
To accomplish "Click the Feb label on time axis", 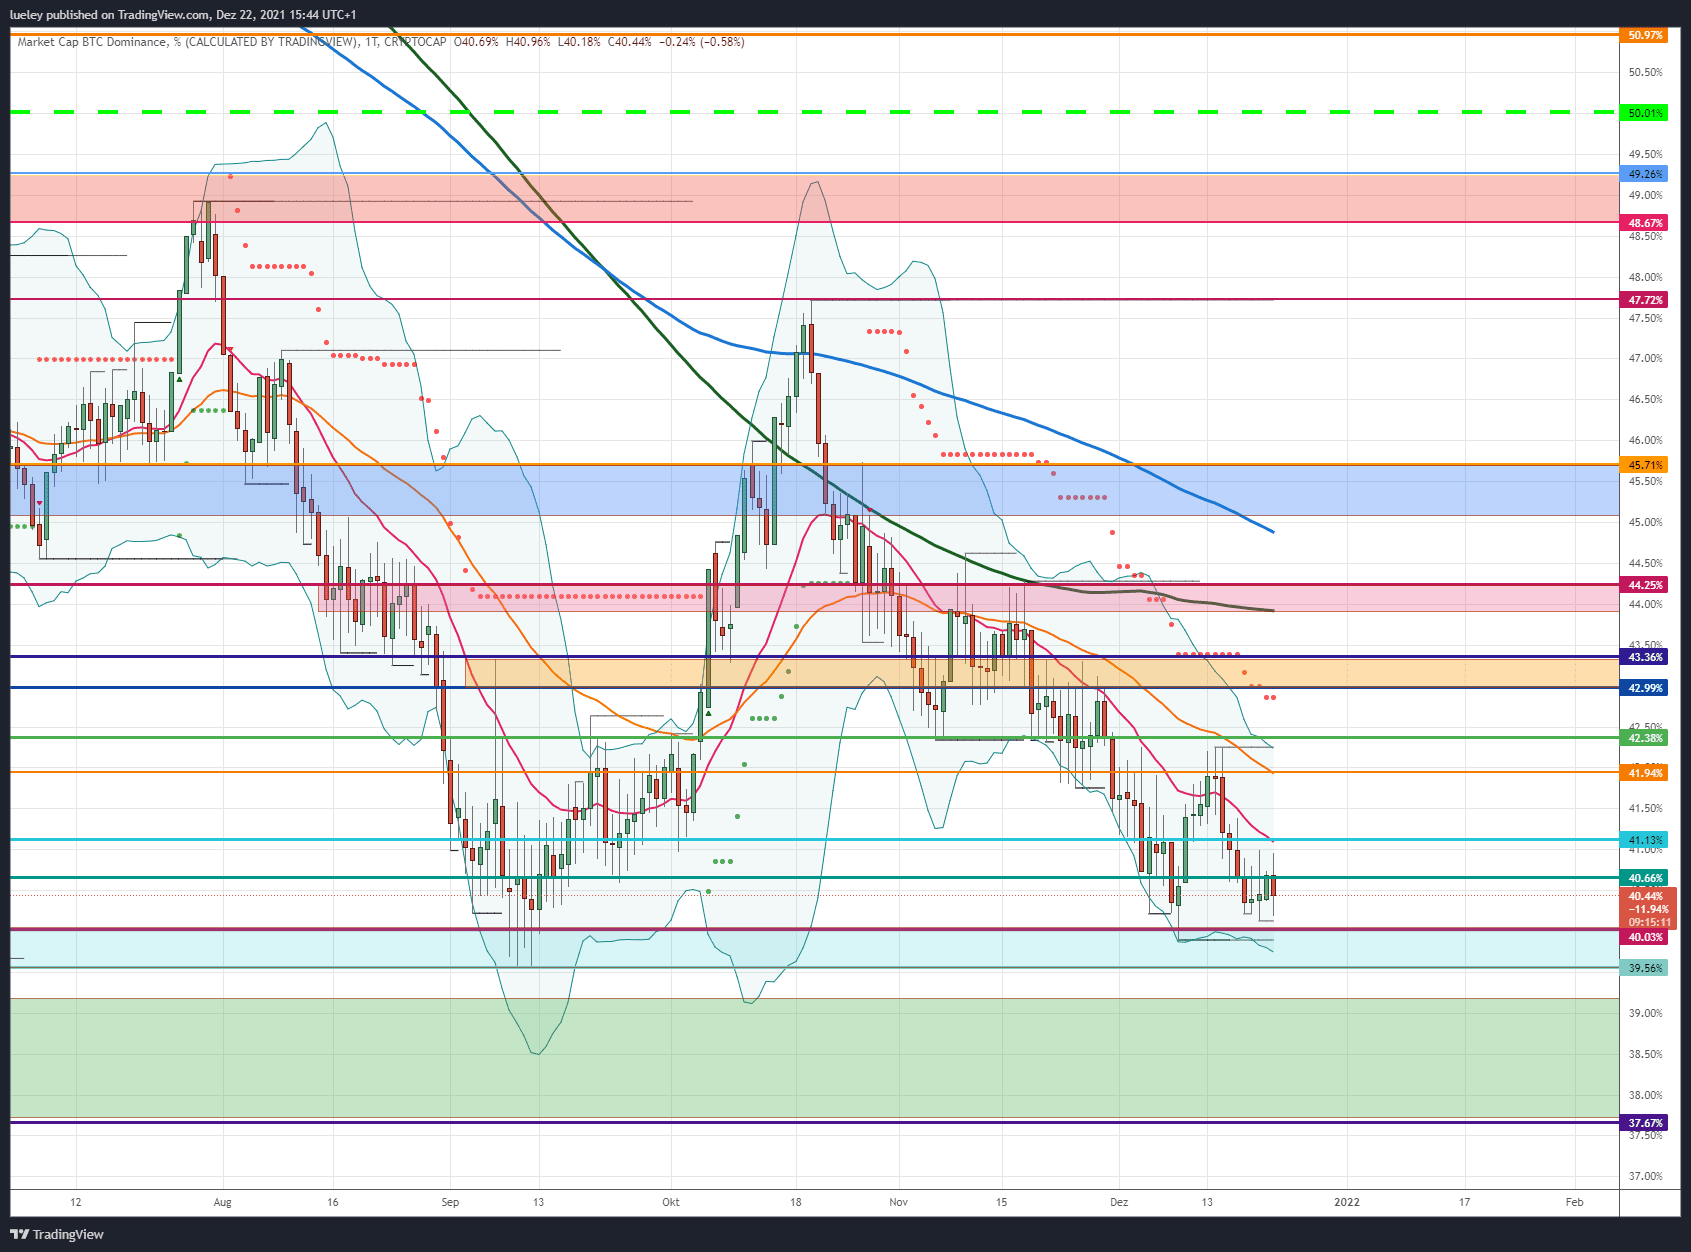I will 1574,1202.
